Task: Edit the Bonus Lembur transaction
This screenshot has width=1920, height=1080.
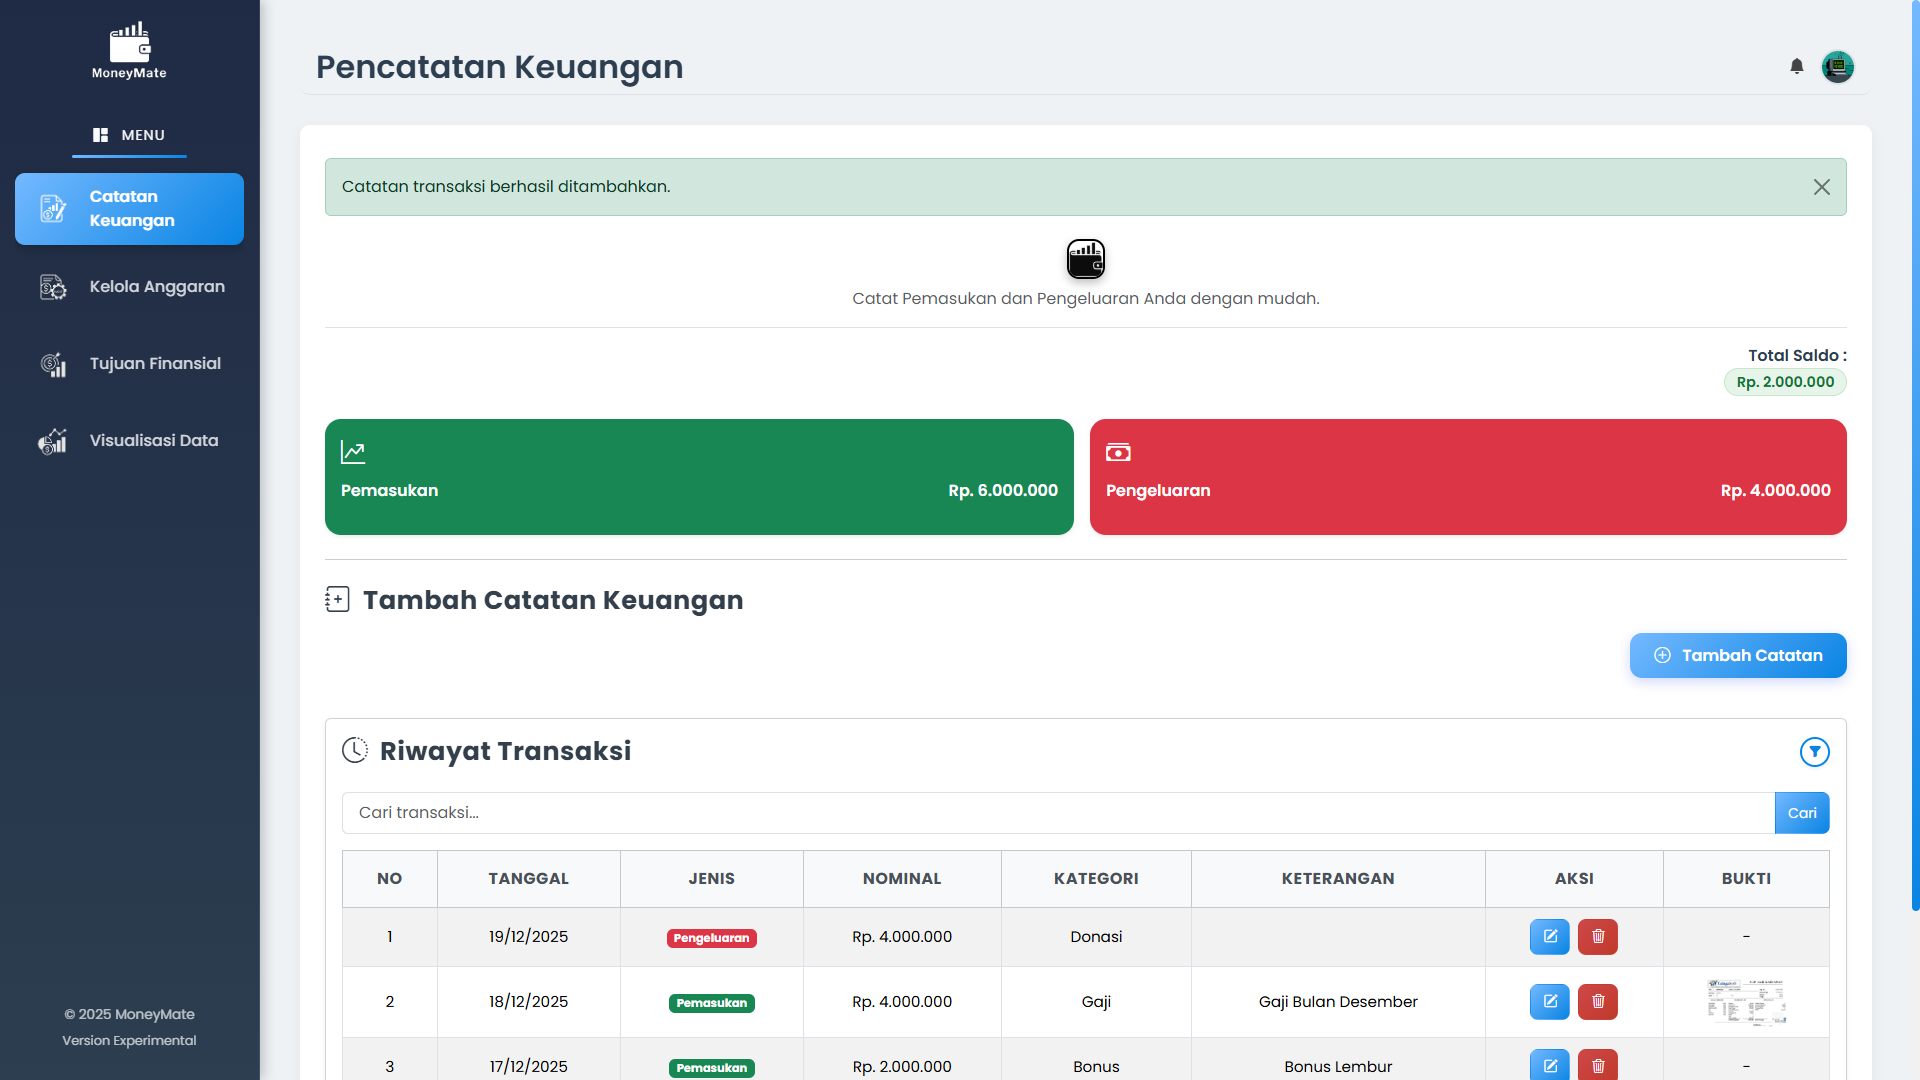Action: [x=1549, y=1065]
